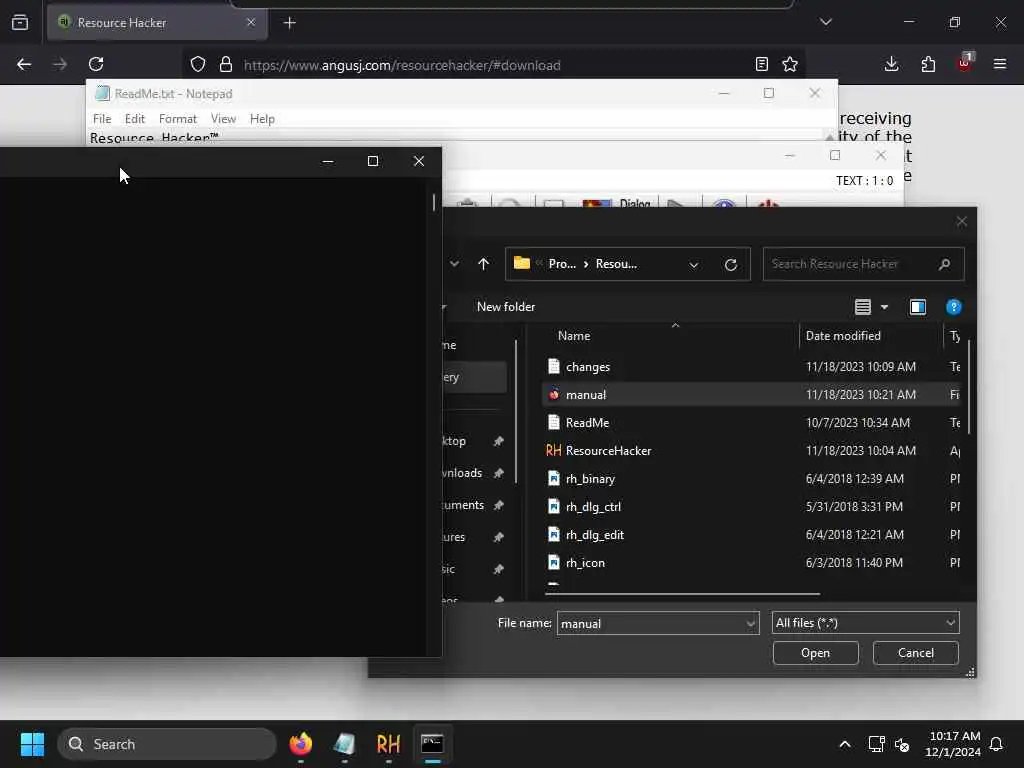The width and height of the screenshot is (1024, 768).
Task: Open notification center bell icon
Action: (x=996, y=744)
